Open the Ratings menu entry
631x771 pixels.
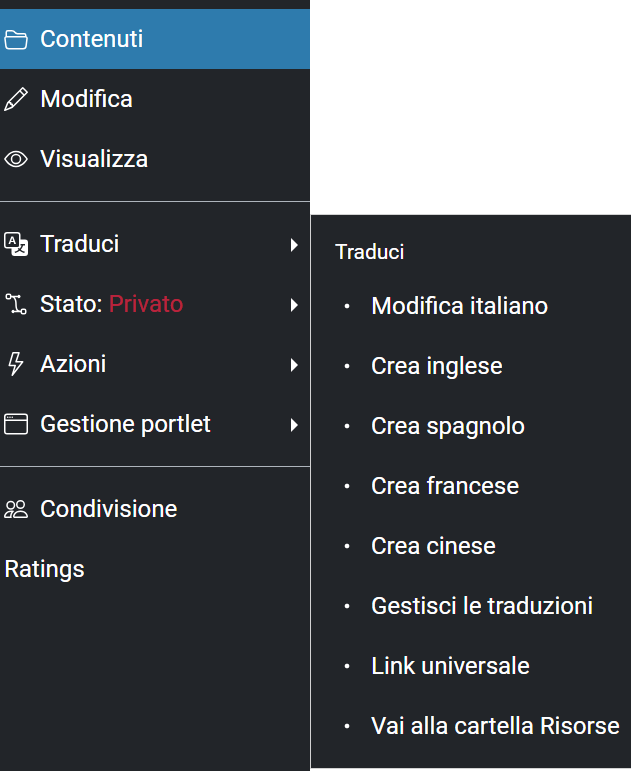coord(45,569)
